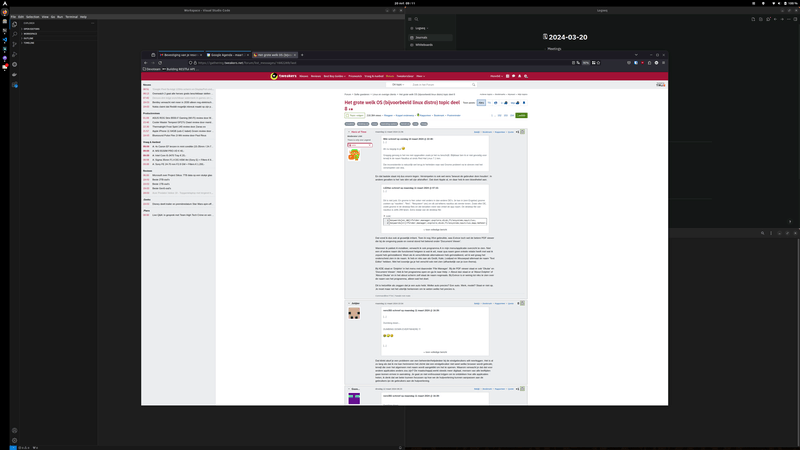Reload the page in Firefox

(160, 63)
